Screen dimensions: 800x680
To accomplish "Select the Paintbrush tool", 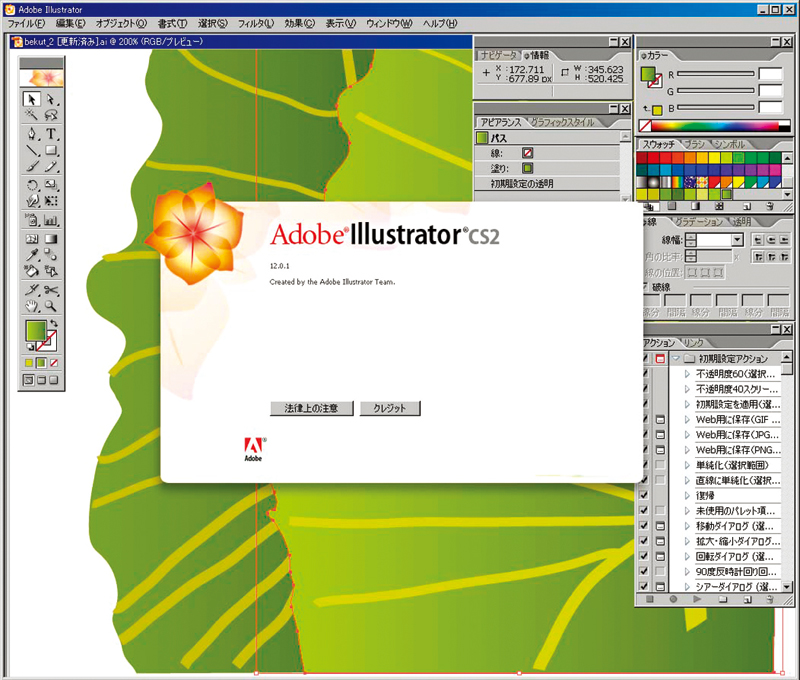I will coord(32,166).
